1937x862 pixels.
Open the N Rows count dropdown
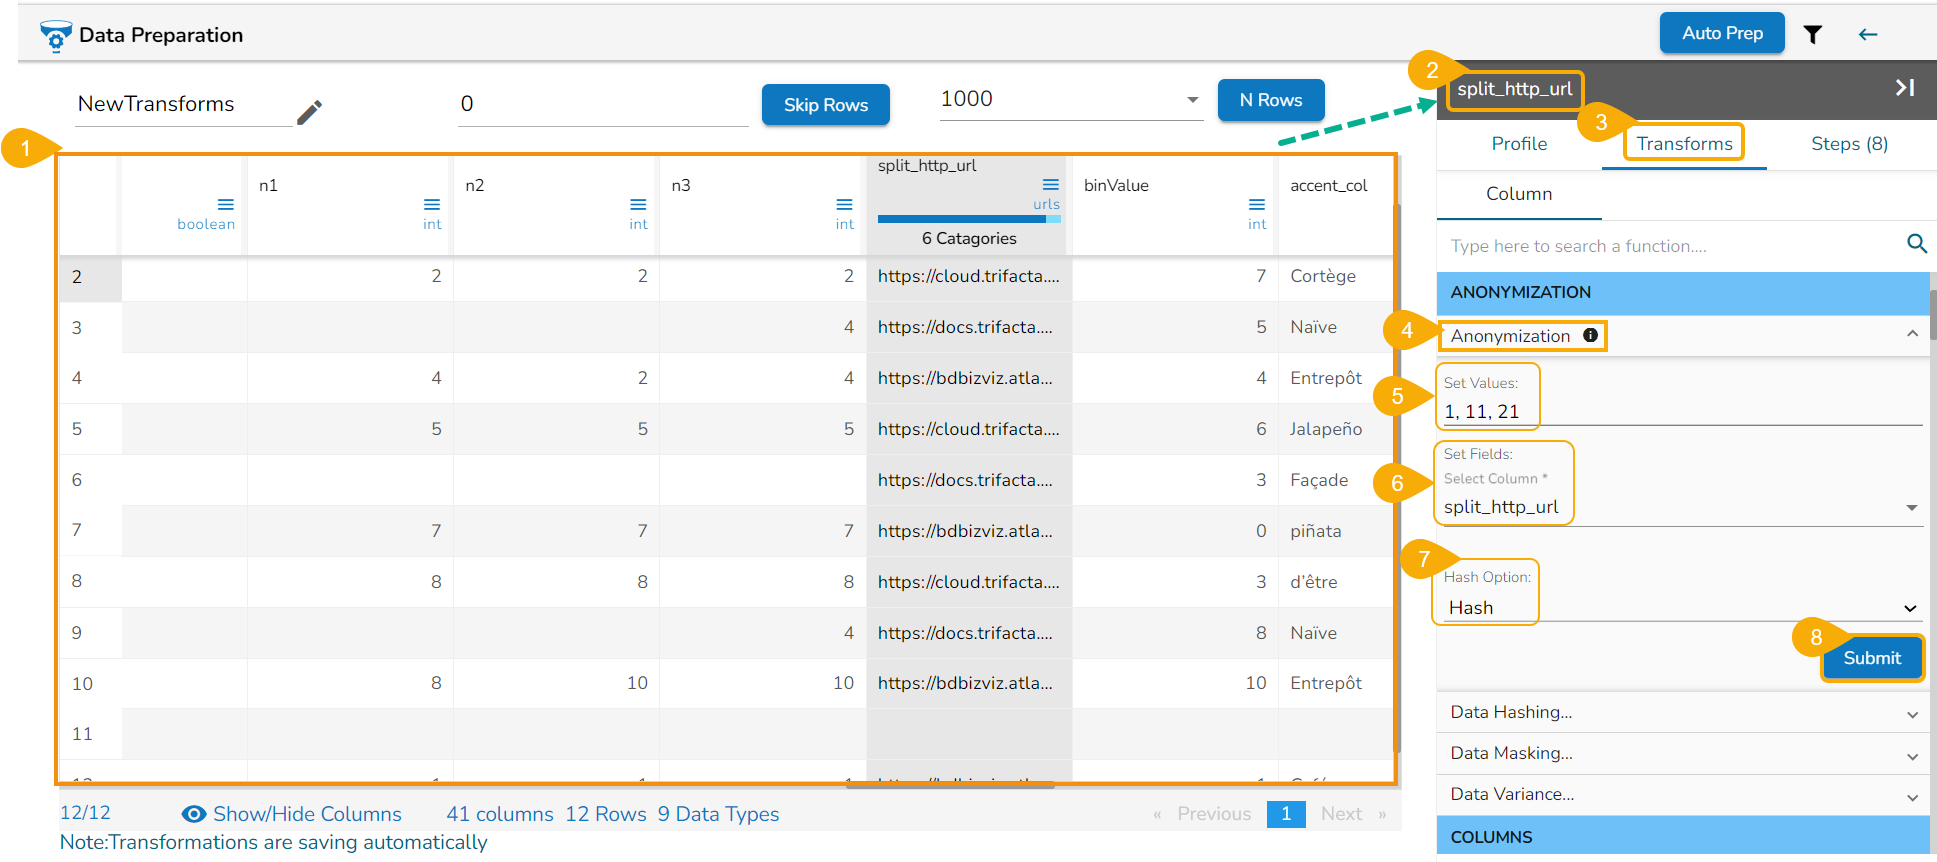click(x=1192, y=100)
